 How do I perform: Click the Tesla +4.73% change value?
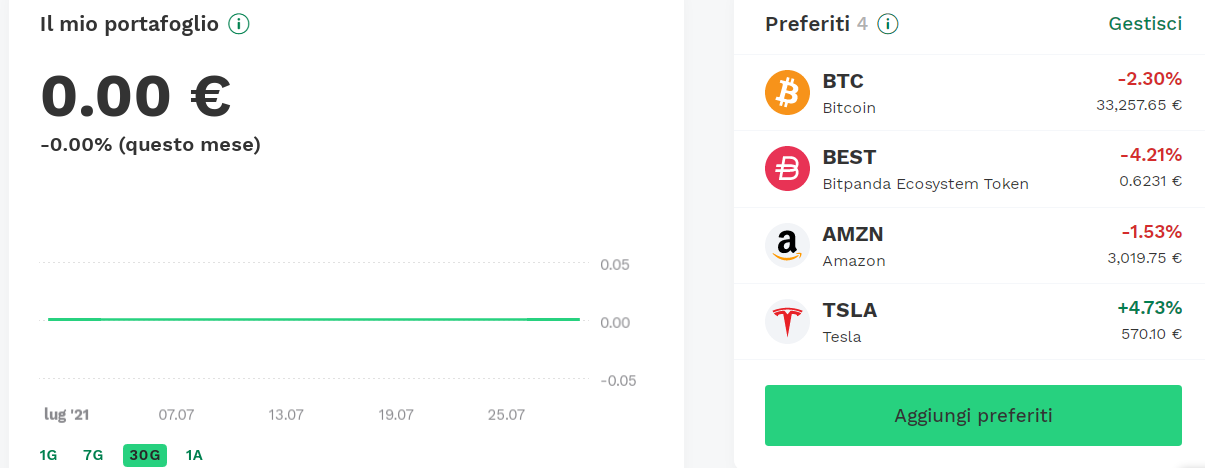[x=1149, y=308]
